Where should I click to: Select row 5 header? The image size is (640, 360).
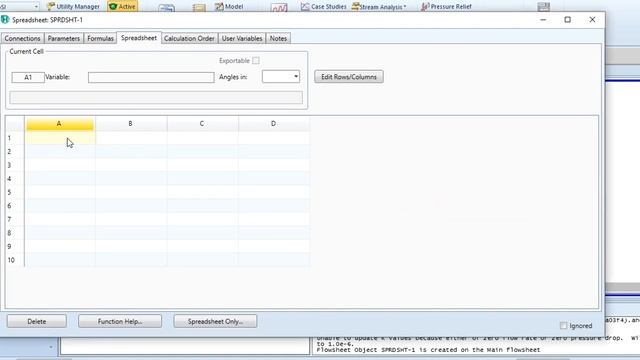(x=15, y=192)
